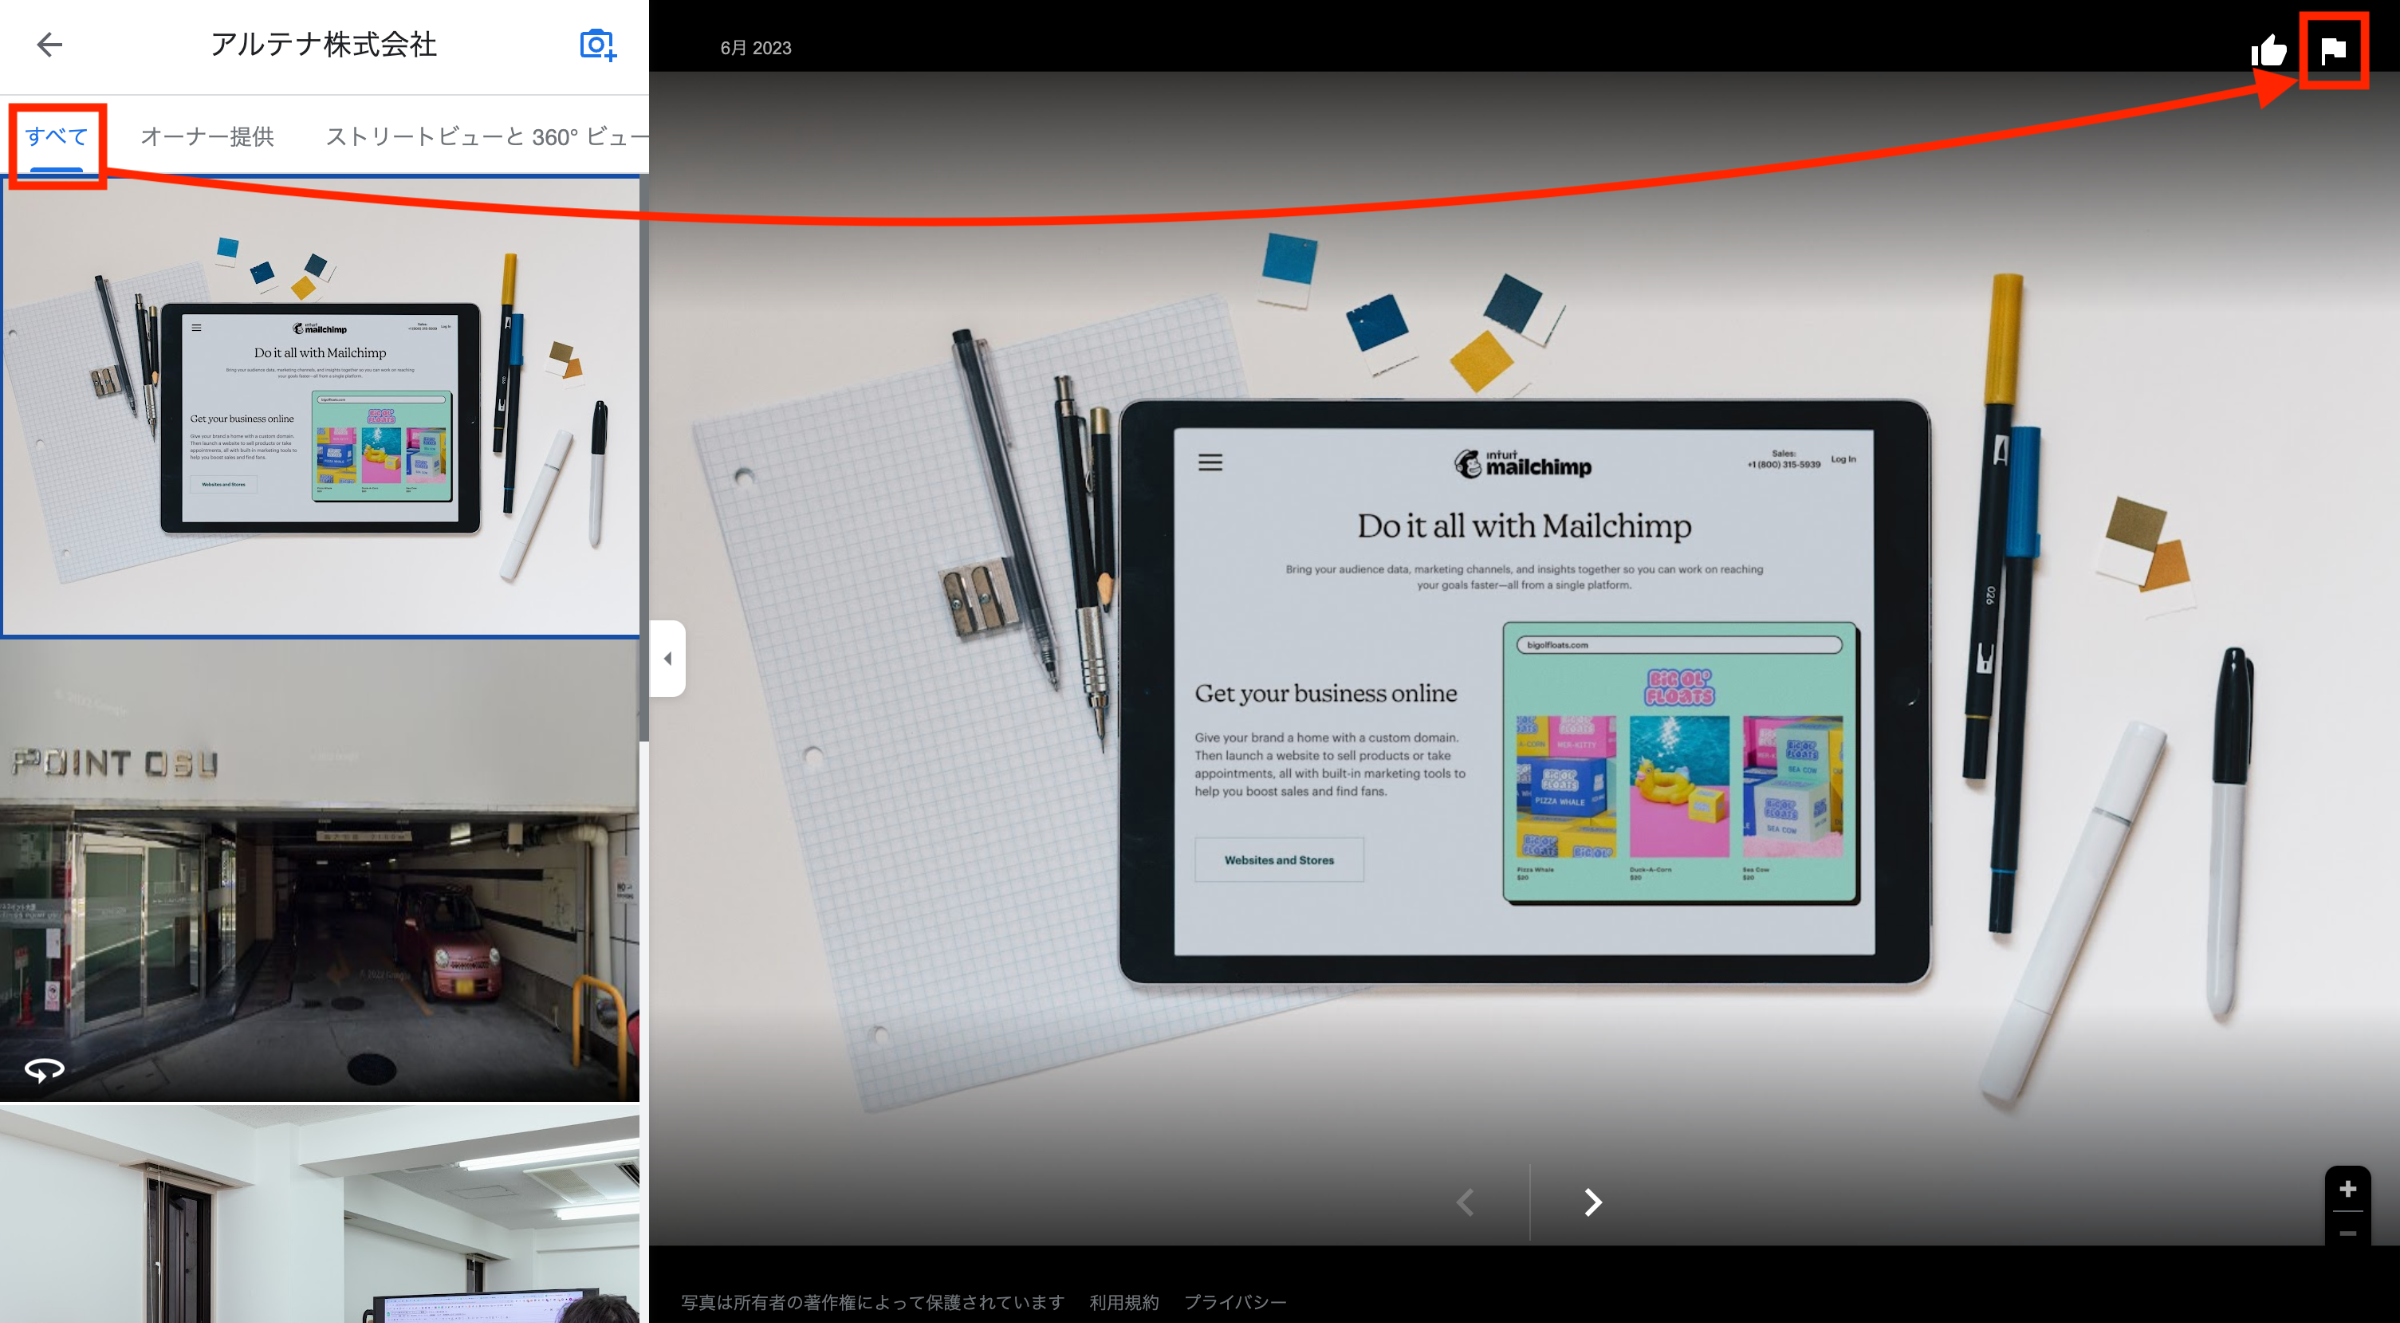Open the 利用規約 link

(x=1124, y=1302)
